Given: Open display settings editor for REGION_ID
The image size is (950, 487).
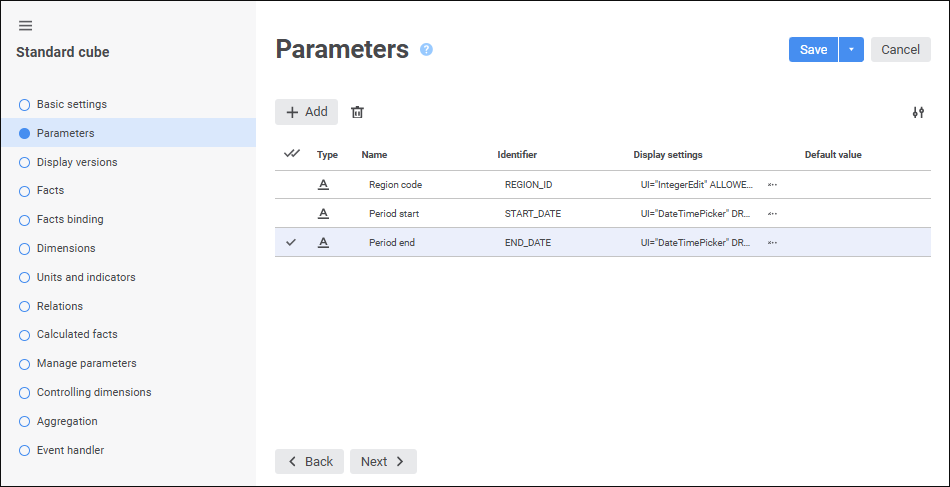Looking at the screenshot, I should (772, 185).
